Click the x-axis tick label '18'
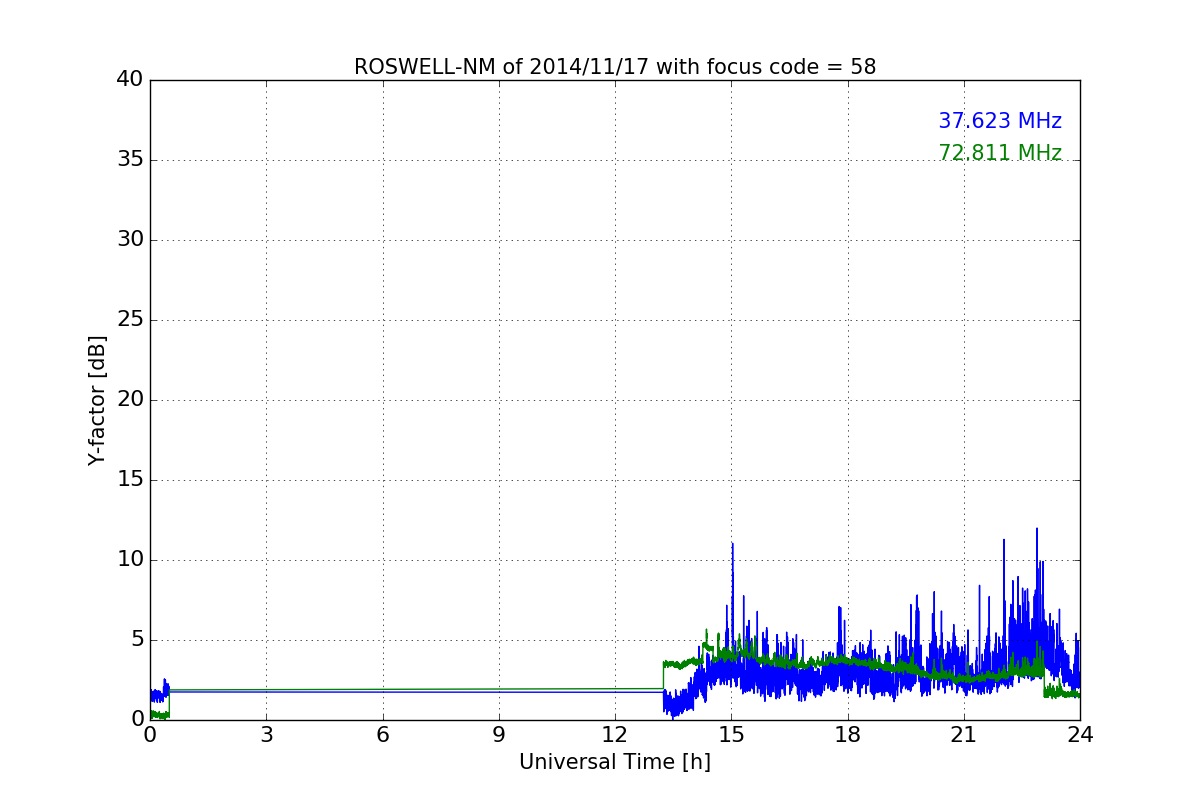Viewport: 1200px width, 800px height. tap(848, 735)
